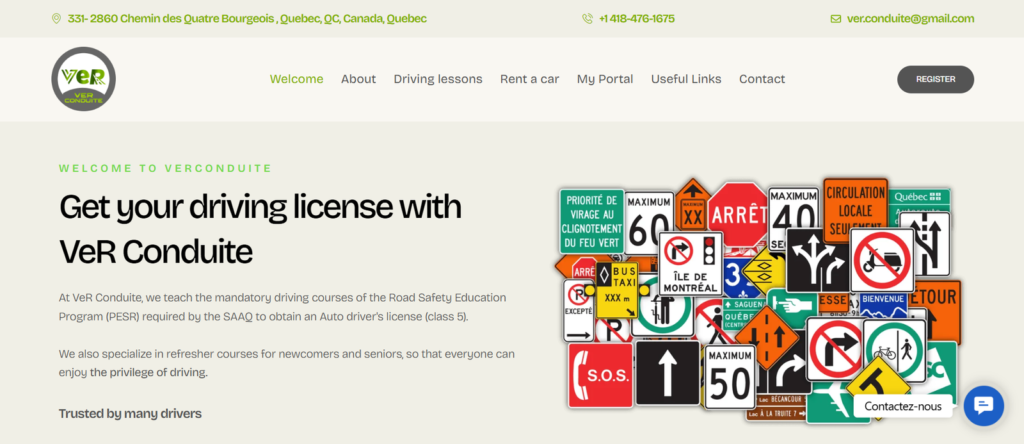The width and height of the screenshot is (1024, 444).
Task: Click ver.conduite@gmail.com email link
Action: [910, 18]
